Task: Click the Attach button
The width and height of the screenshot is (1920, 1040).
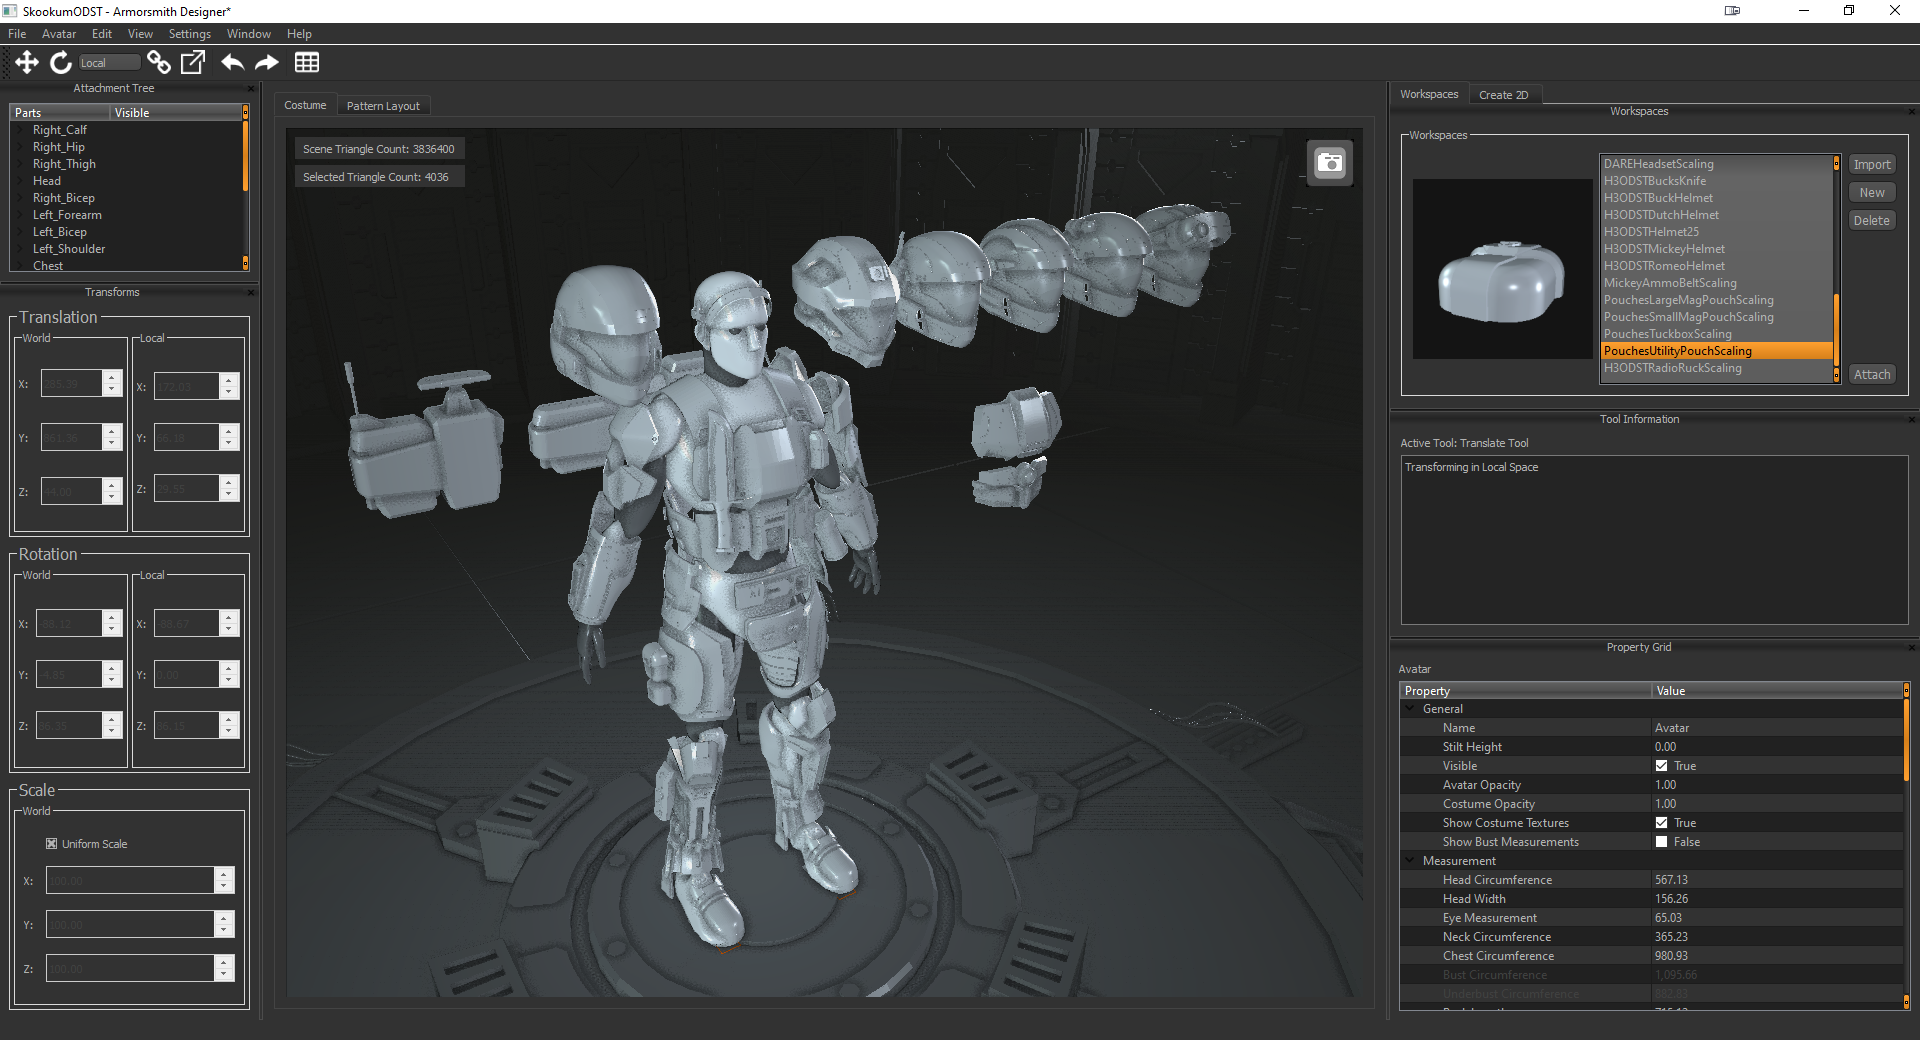Action: [x=1871, y=375]
